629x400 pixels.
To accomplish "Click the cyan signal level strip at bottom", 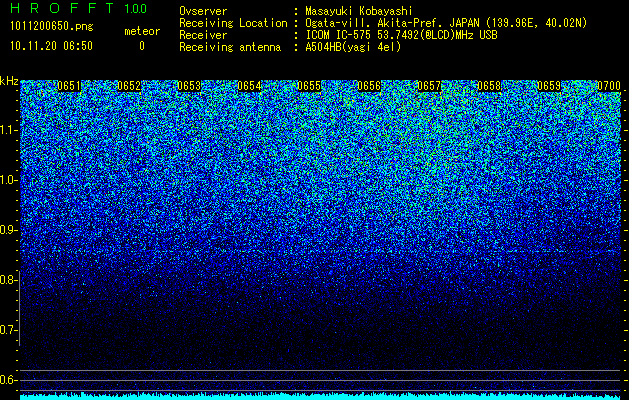I will pos(321,397).
